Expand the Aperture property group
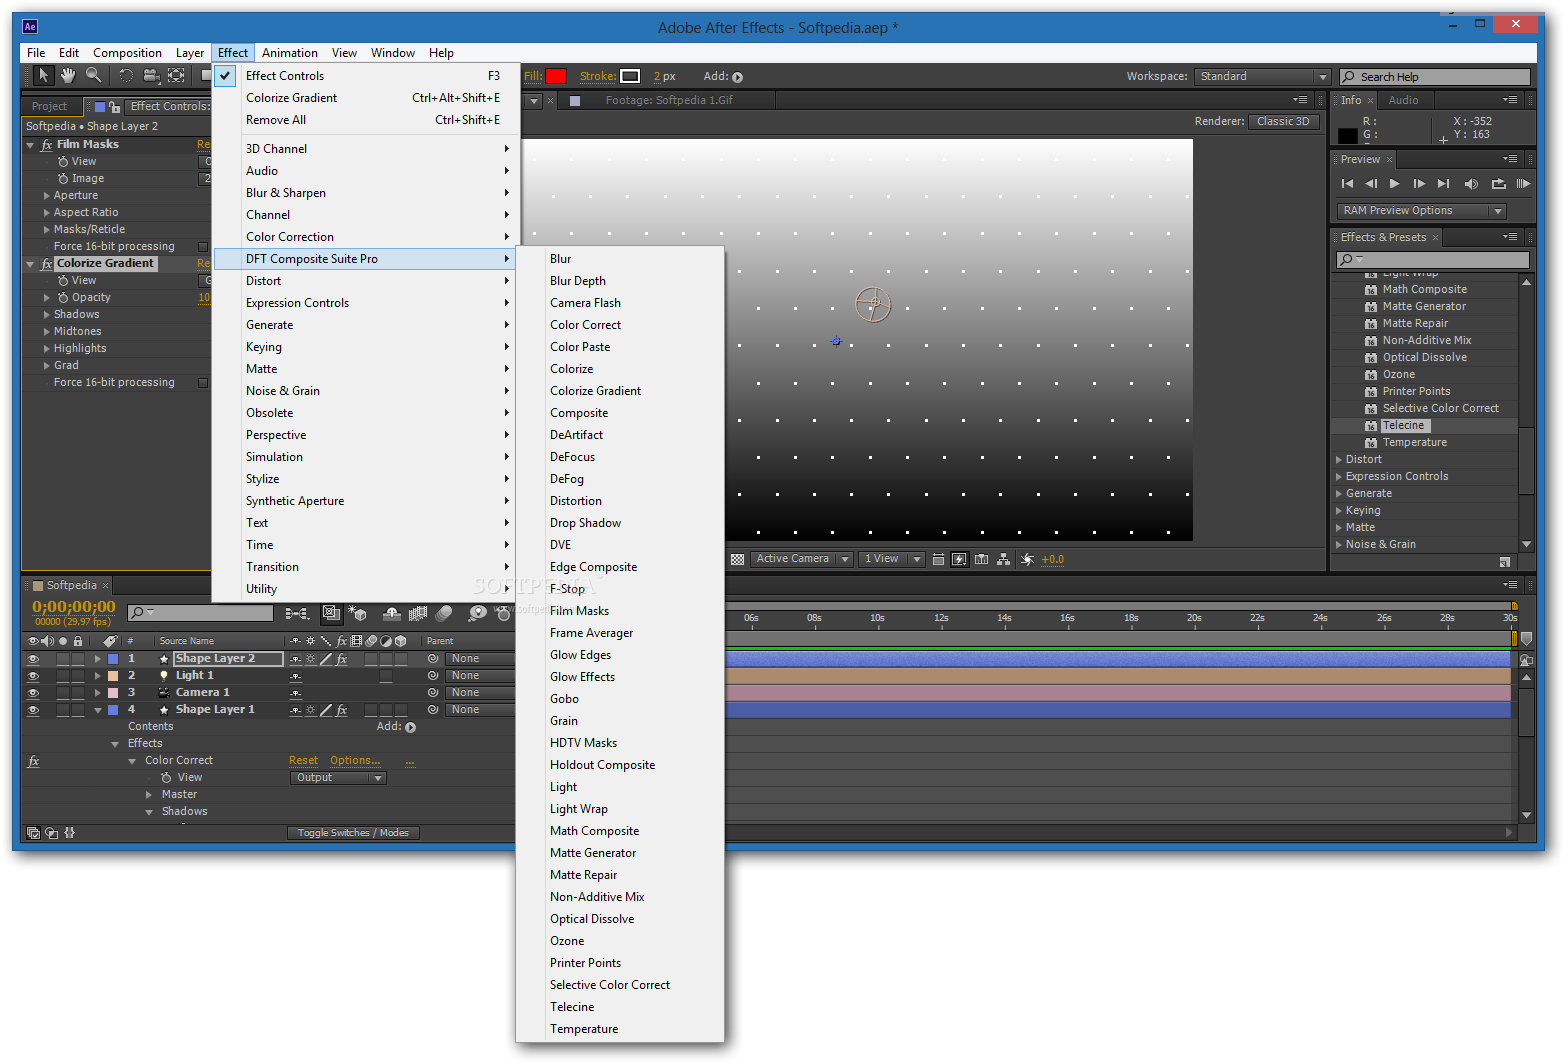 pyautogui.click(x=46, y=196)
